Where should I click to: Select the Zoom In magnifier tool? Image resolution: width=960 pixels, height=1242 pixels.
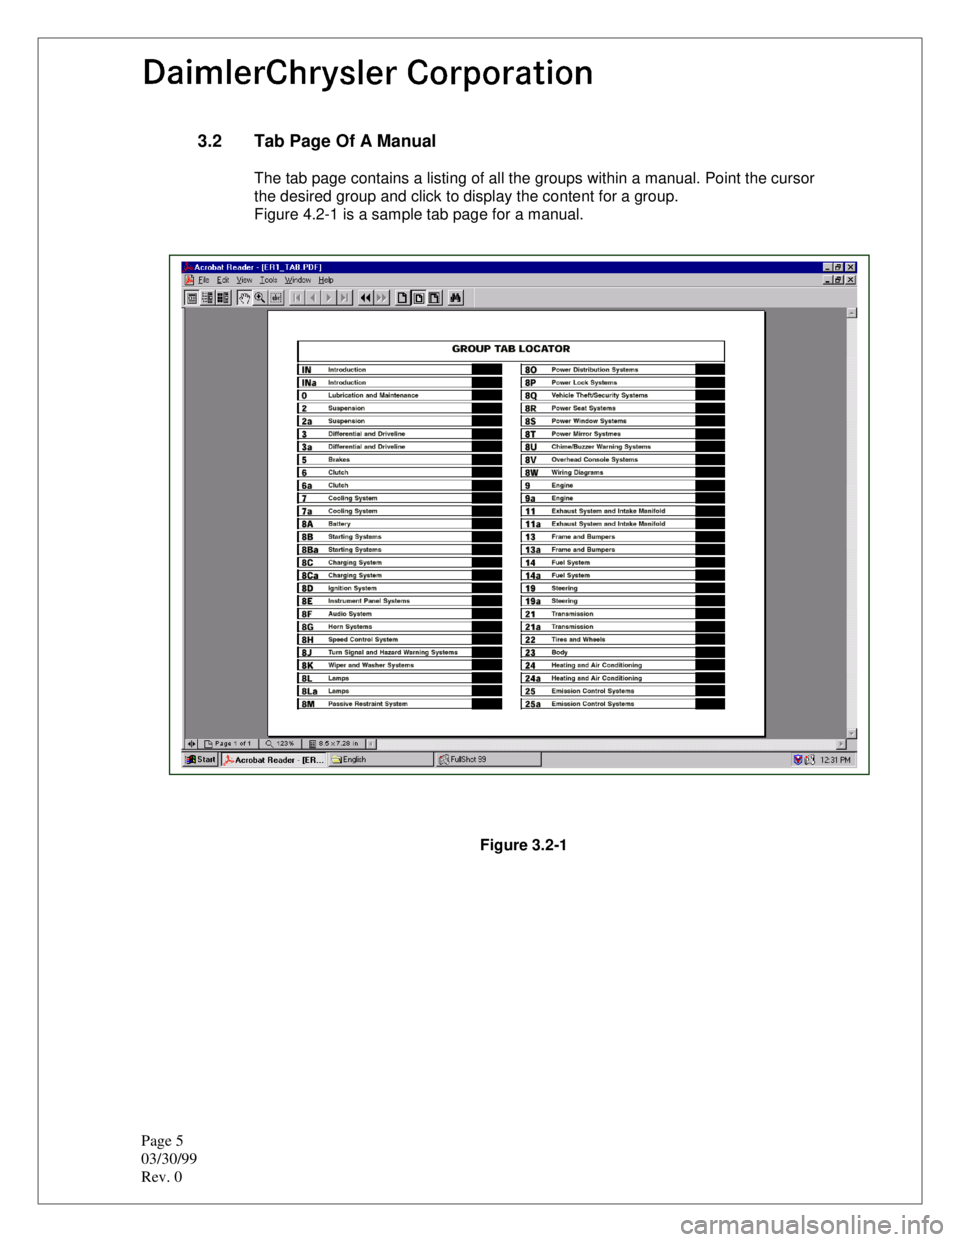tap(260, 298)
